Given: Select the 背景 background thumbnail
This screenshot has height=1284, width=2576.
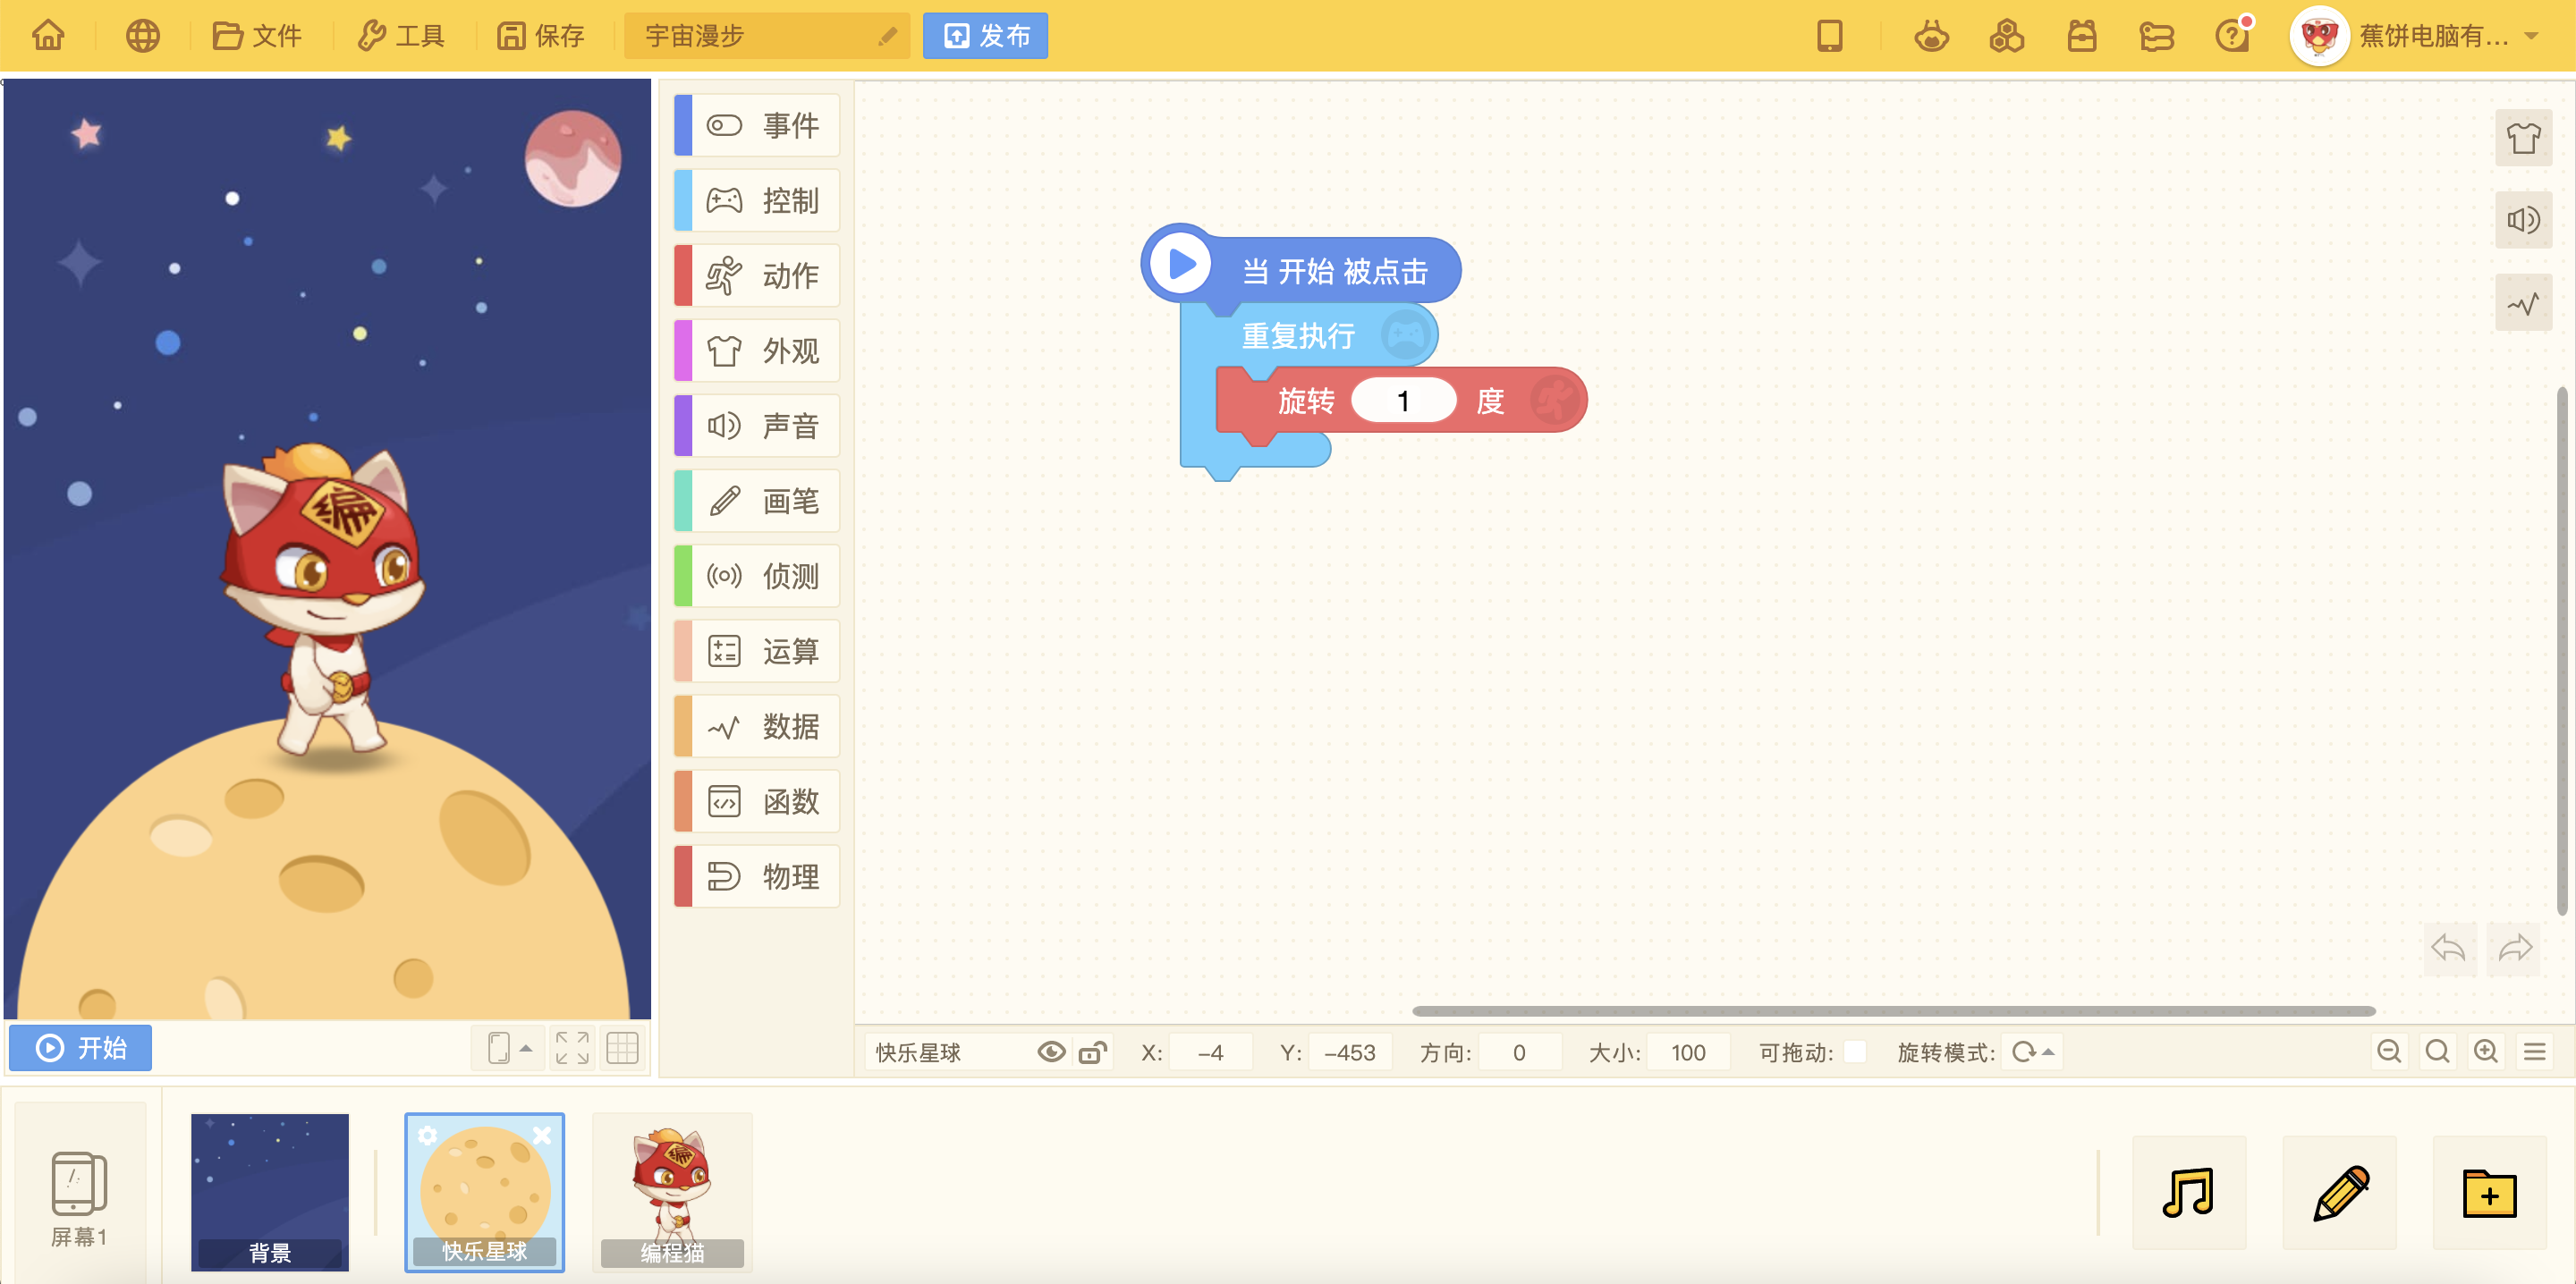Looking at the screenshot, I should (x=270, y=1192).
